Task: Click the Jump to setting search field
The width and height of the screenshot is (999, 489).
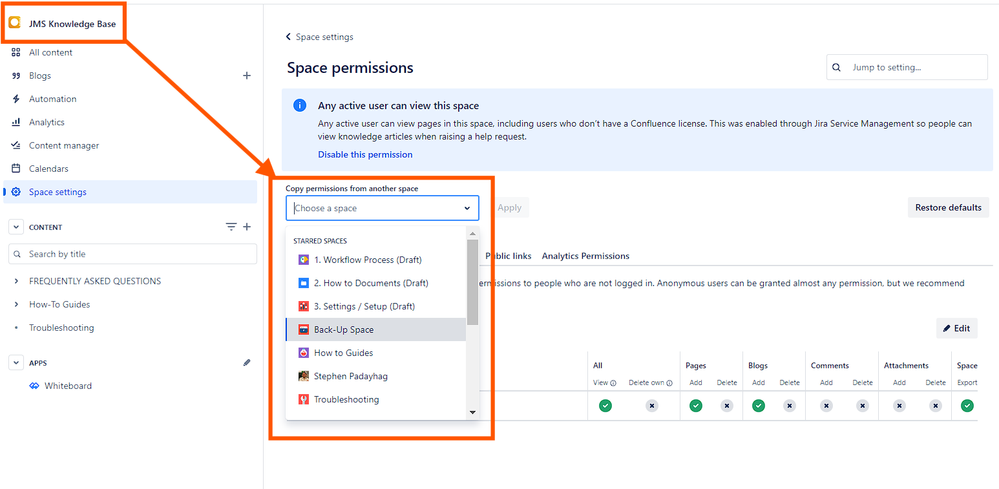Action: 907,67
